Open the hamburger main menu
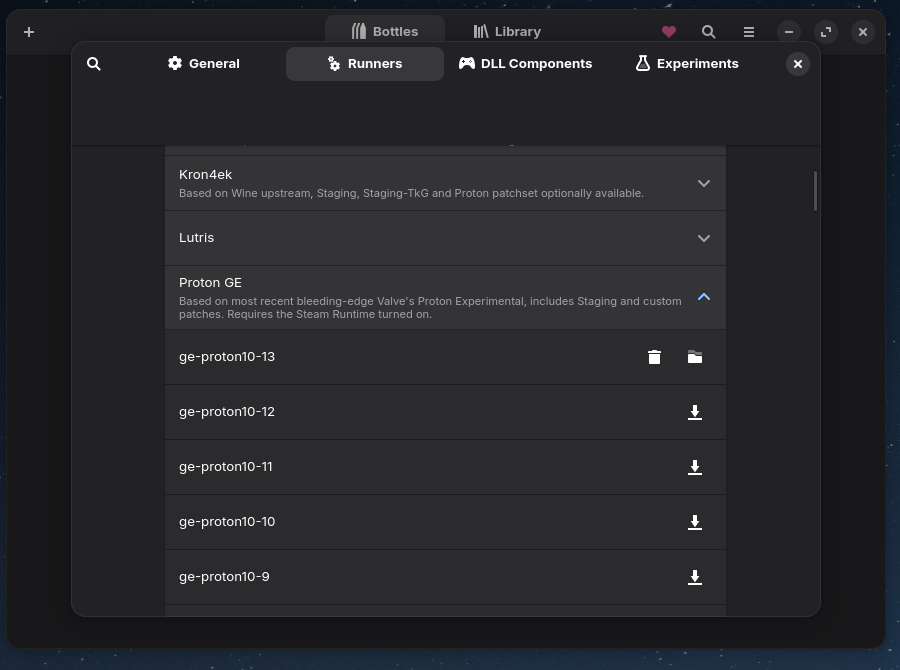The image size is (900, 670). click(749, 32)
